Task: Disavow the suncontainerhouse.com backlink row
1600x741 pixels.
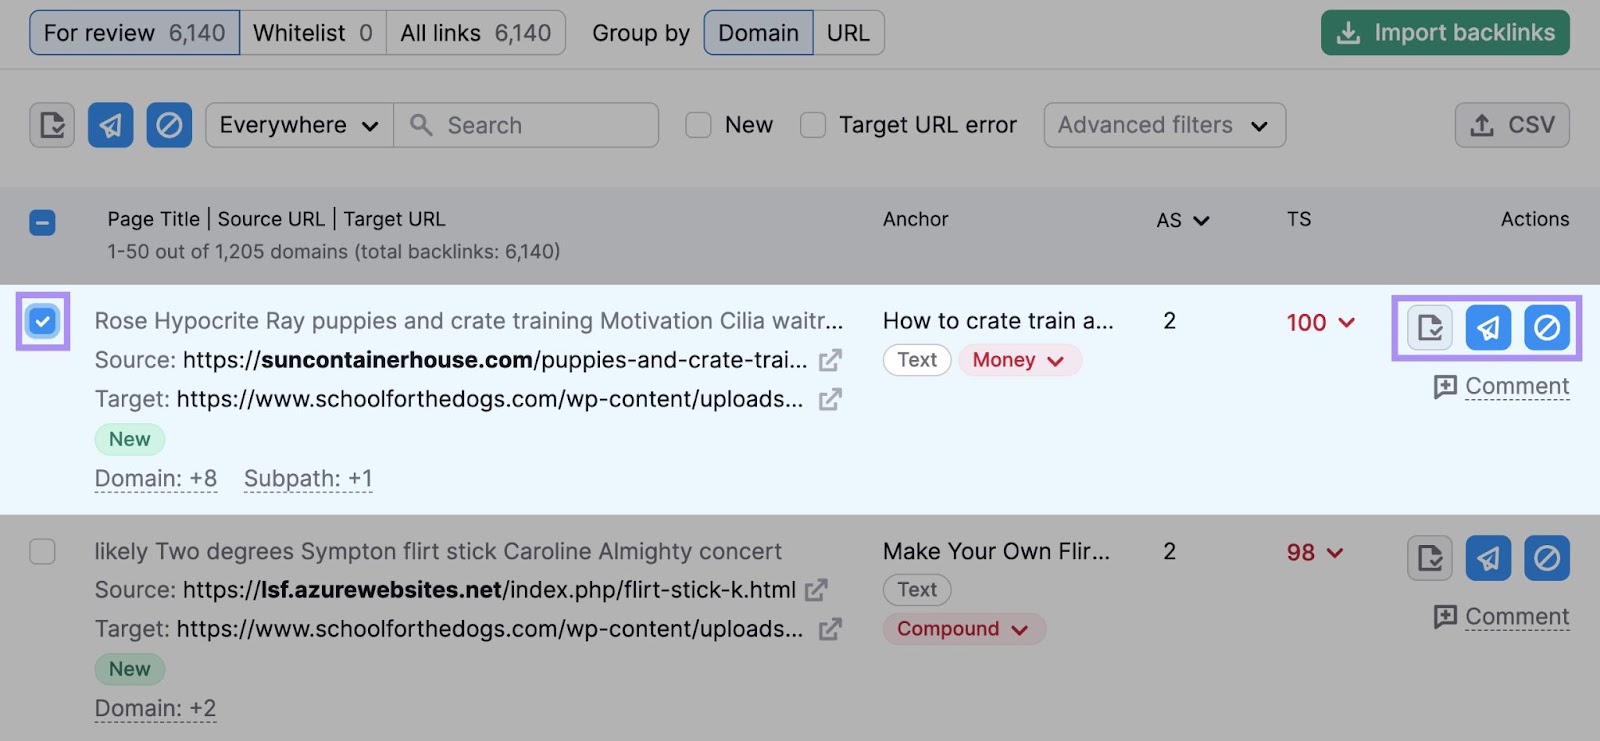Action: click(1546, 327)
